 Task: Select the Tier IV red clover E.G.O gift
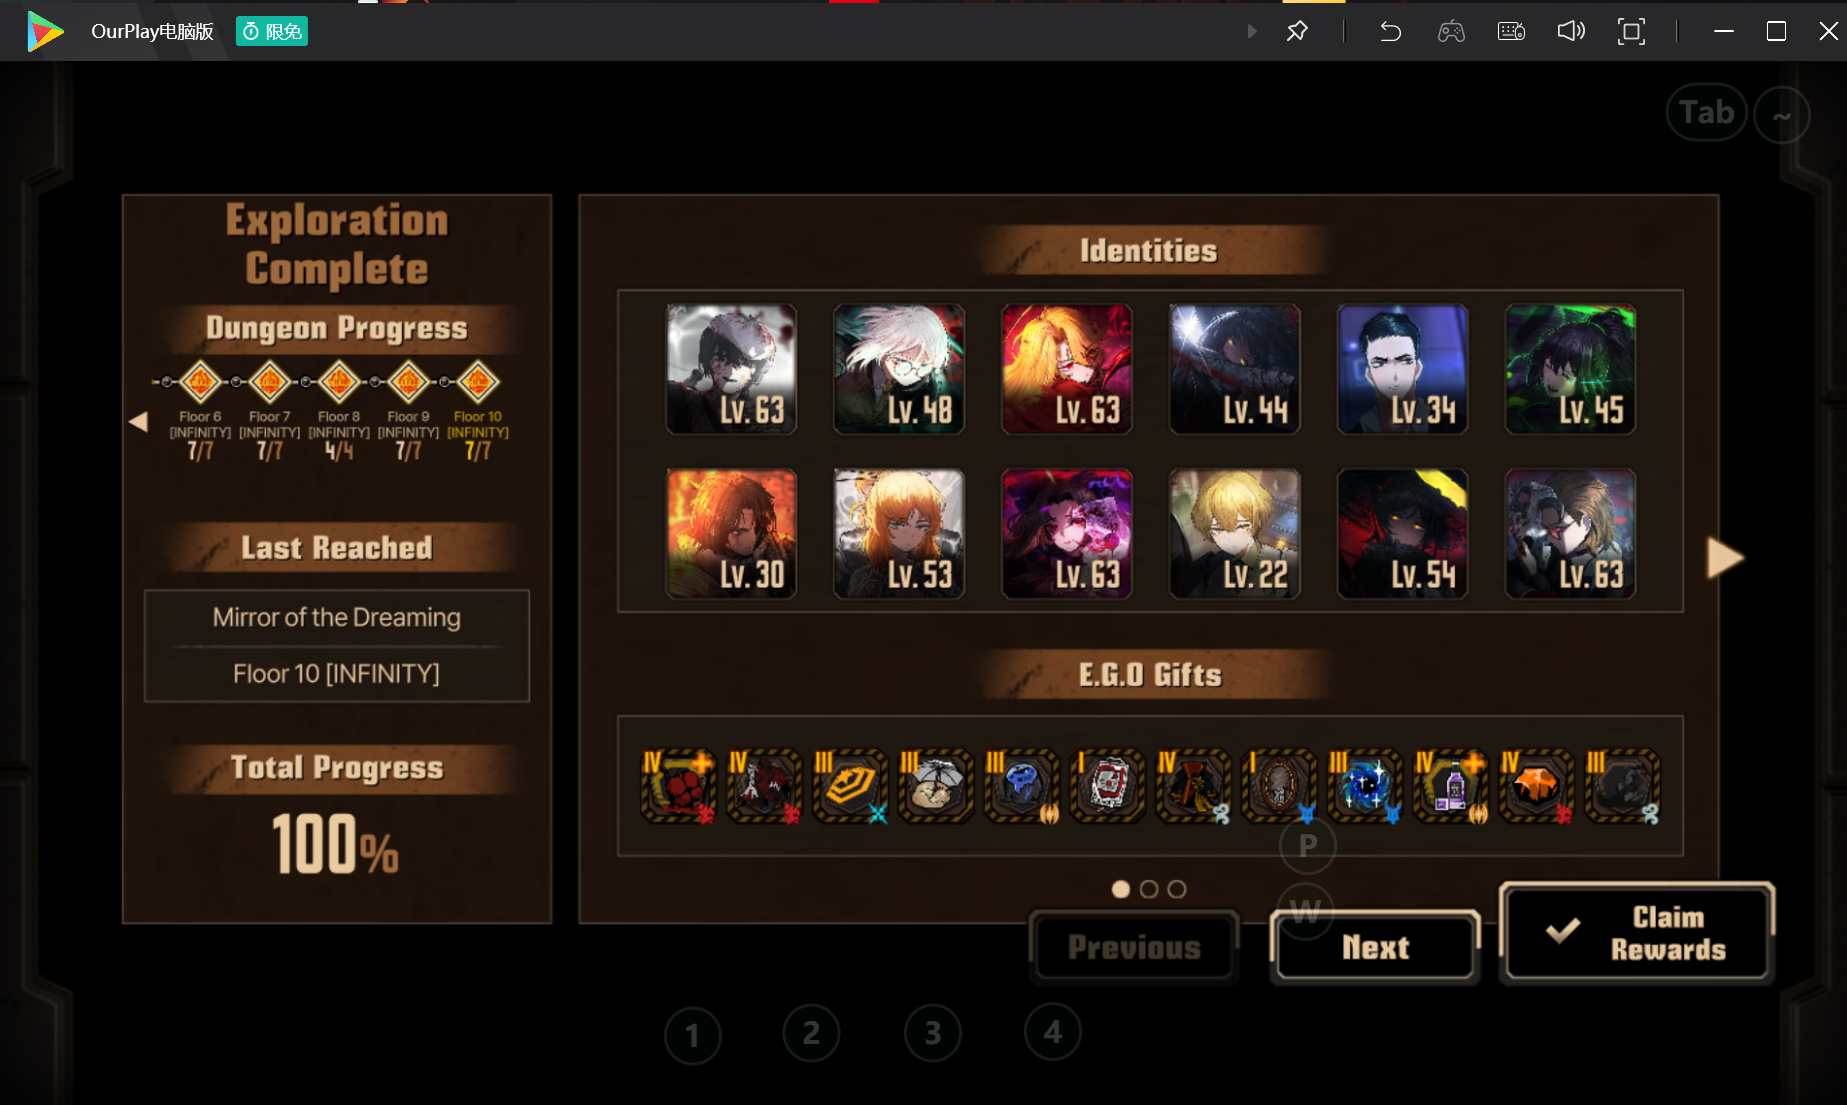click(679, 786)
